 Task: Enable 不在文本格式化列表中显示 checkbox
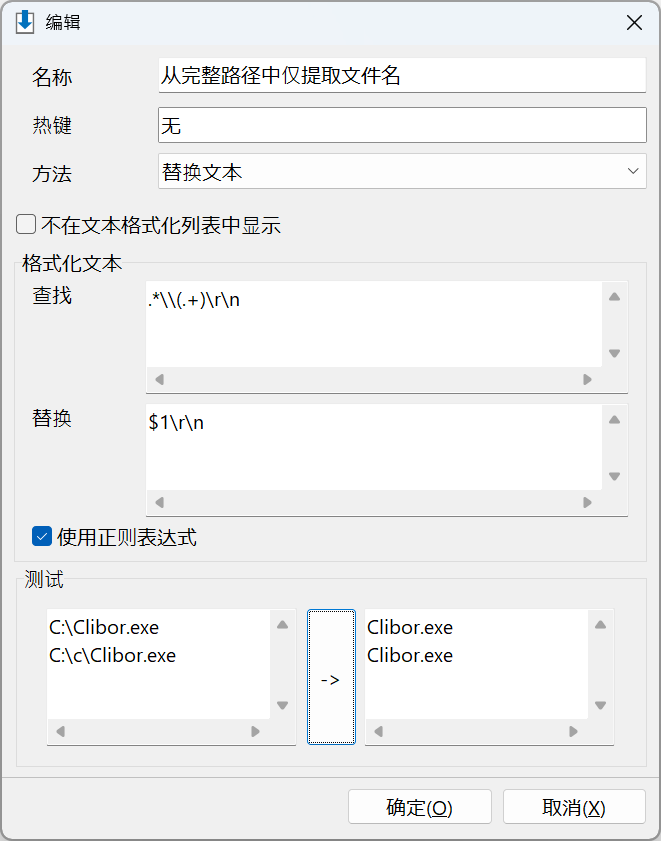coord(26,225)
